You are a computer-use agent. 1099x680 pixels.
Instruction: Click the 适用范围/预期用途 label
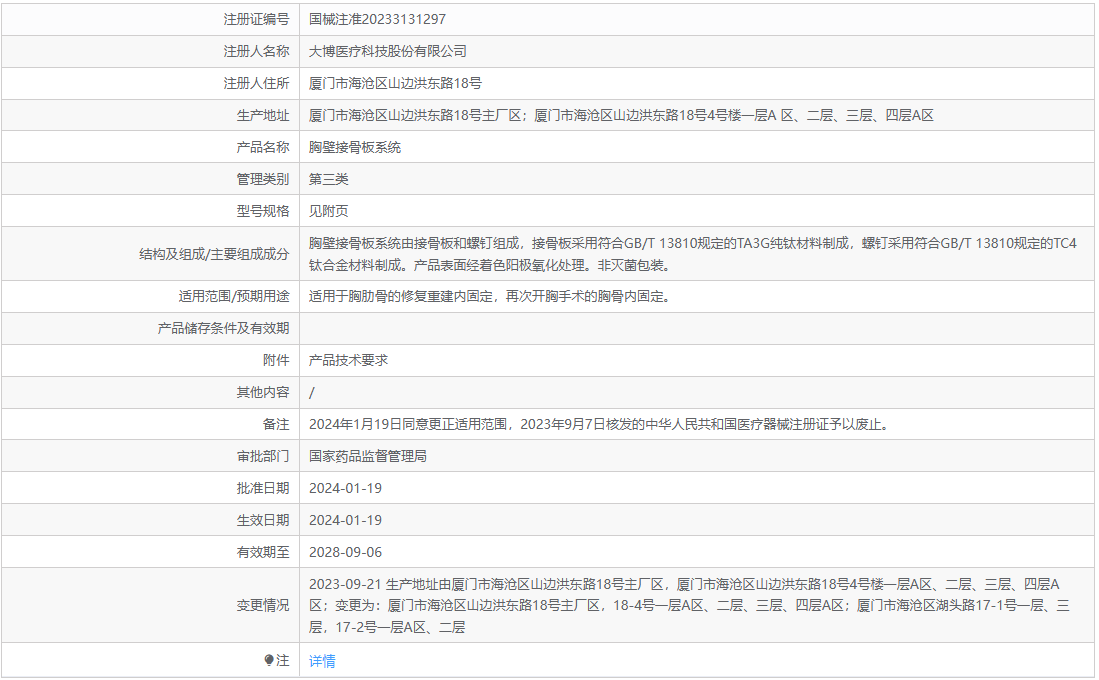tap(233, 297)
